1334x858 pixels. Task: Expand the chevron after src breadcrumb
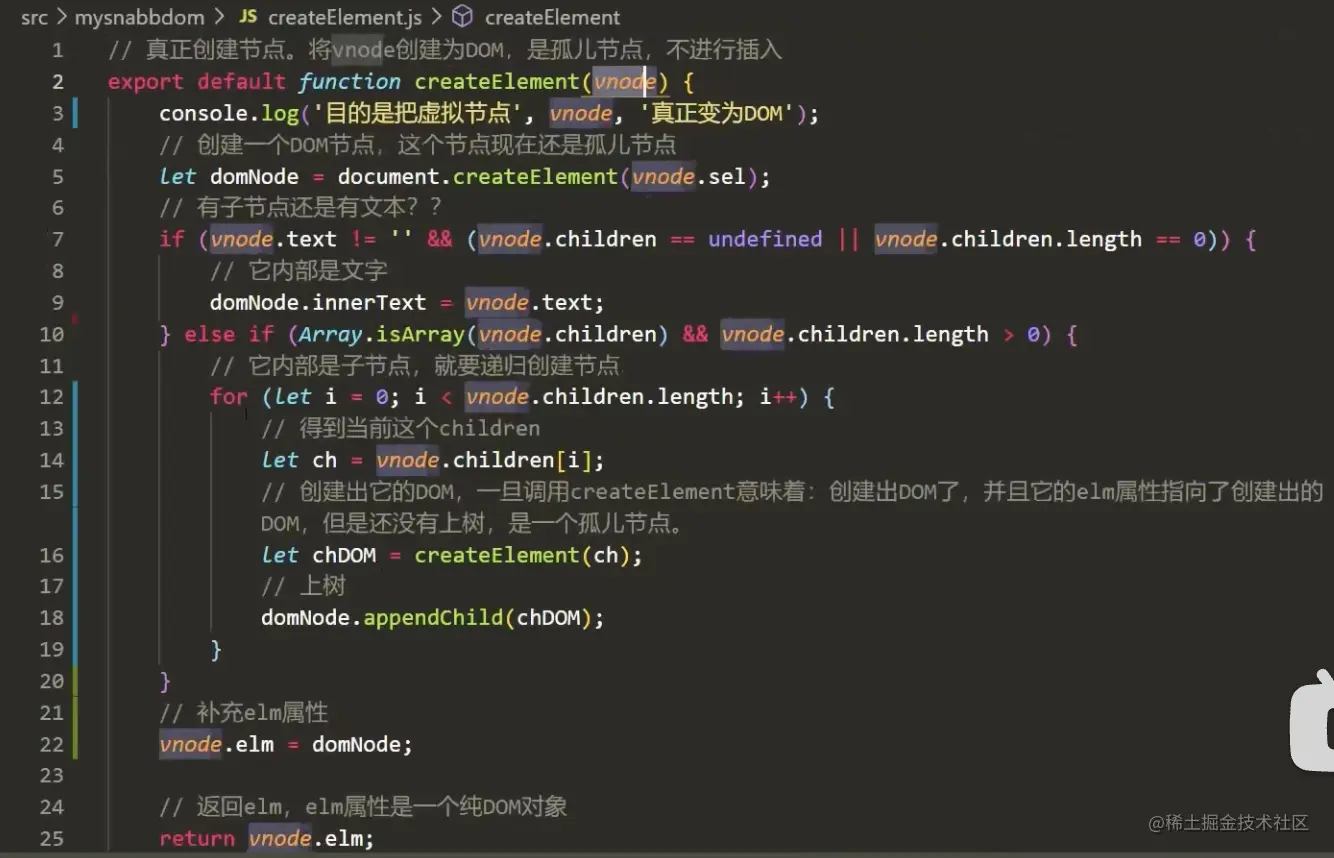(61, 17)
